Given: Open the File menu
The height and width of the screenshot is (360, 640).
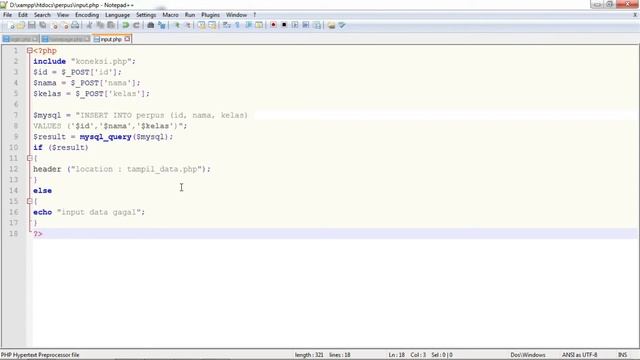Looking at the screenshot, I should [x=7, y=15].
